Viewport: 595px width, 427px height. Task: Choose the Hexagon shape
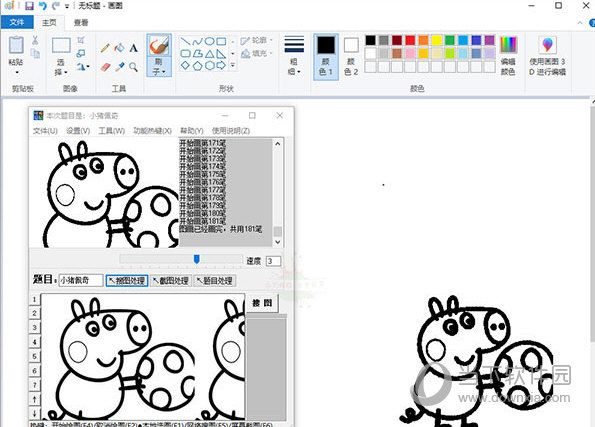click(x=209, y=65)
